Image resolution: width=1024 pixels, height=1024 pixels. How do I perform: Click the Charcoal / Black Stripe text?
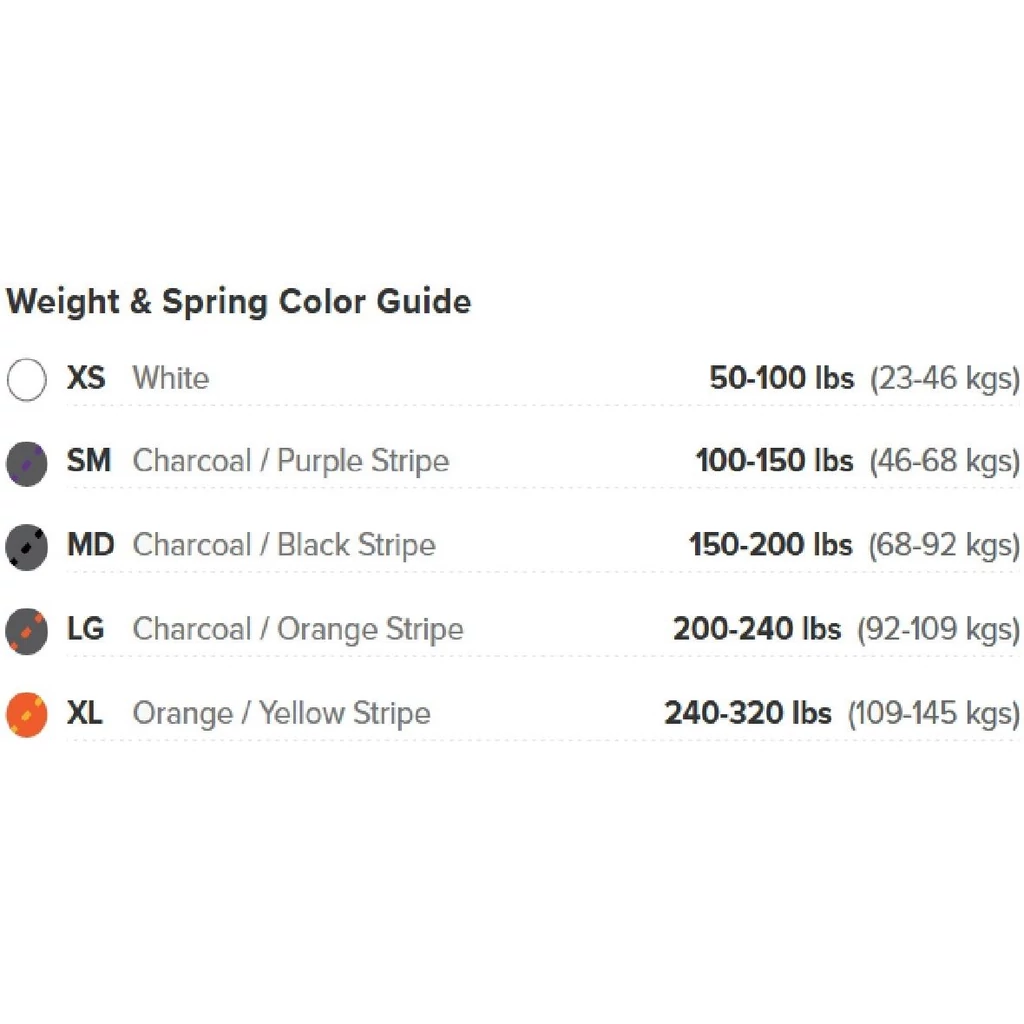click(284, 546)
